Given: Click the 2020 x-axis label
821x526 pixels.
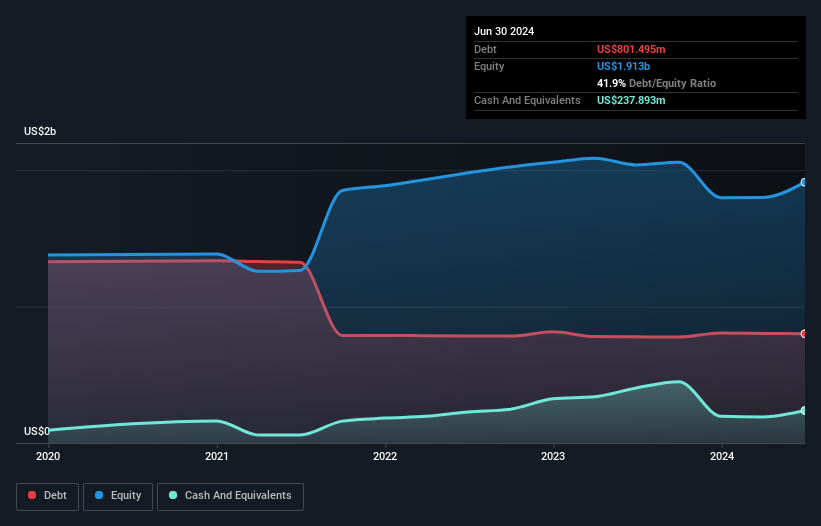Looking at the screenshot, I should tap(48, 456).
